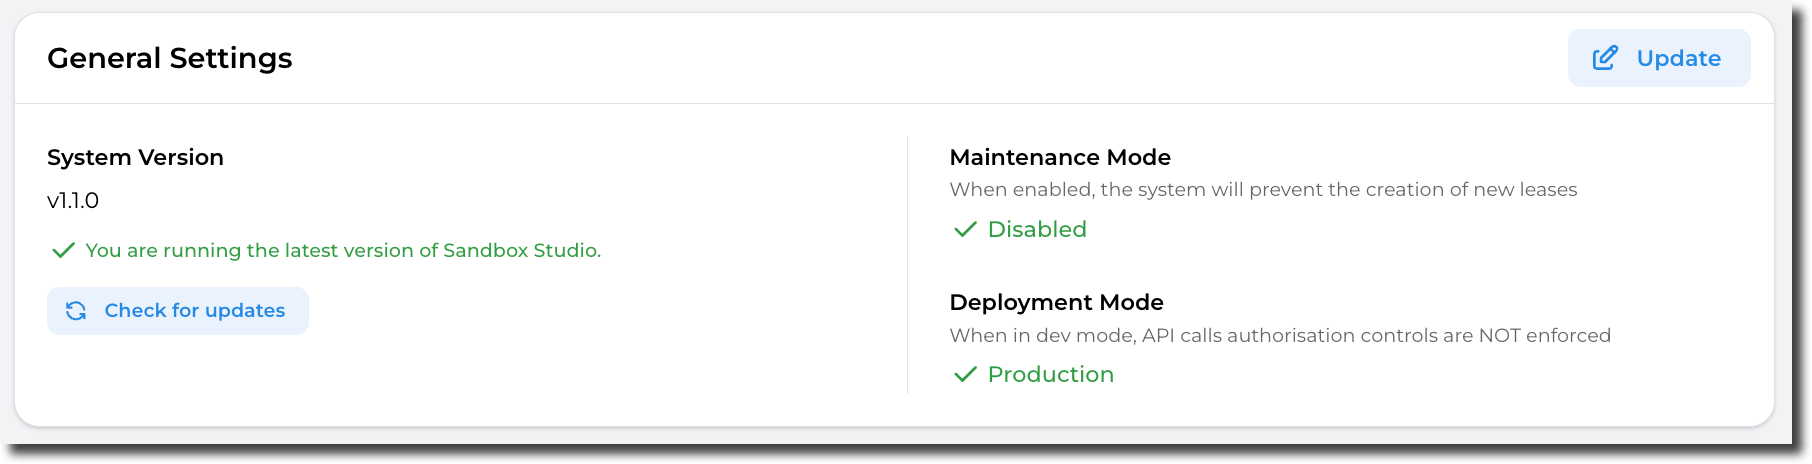Click the General Settings heading
The image size is (1812, 464).
tap(170, 58)
